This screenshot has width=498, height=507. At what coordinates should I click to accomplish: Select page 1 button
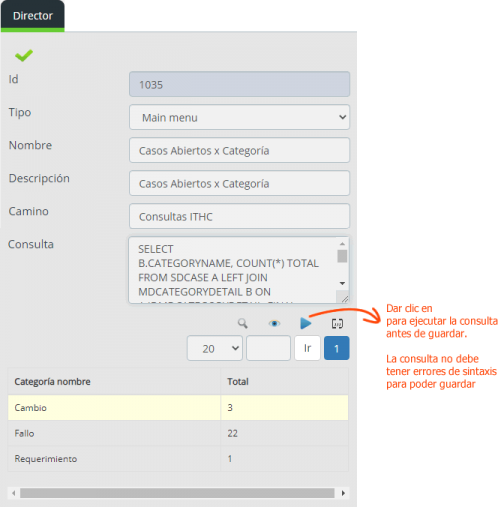tap(337, 348)
